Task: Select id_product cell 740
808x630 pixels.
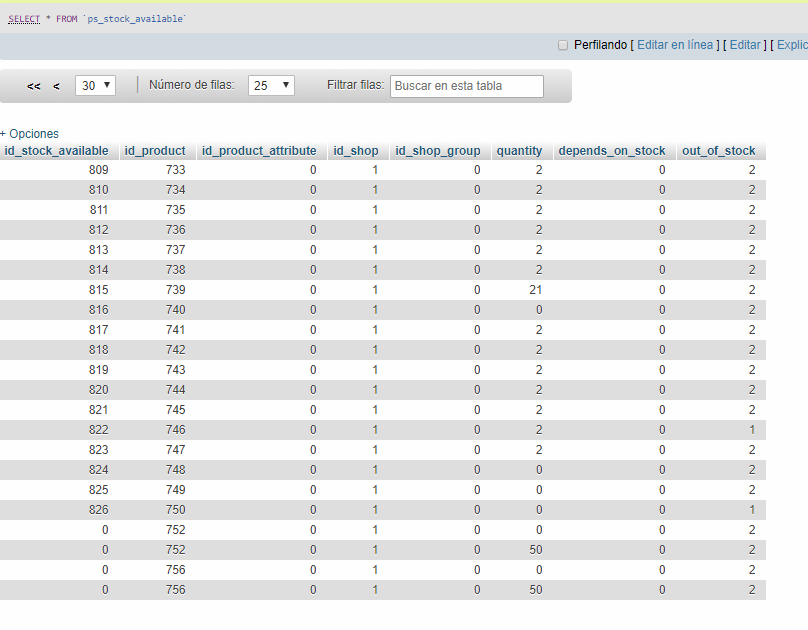Action: click(x=176, y=310)
